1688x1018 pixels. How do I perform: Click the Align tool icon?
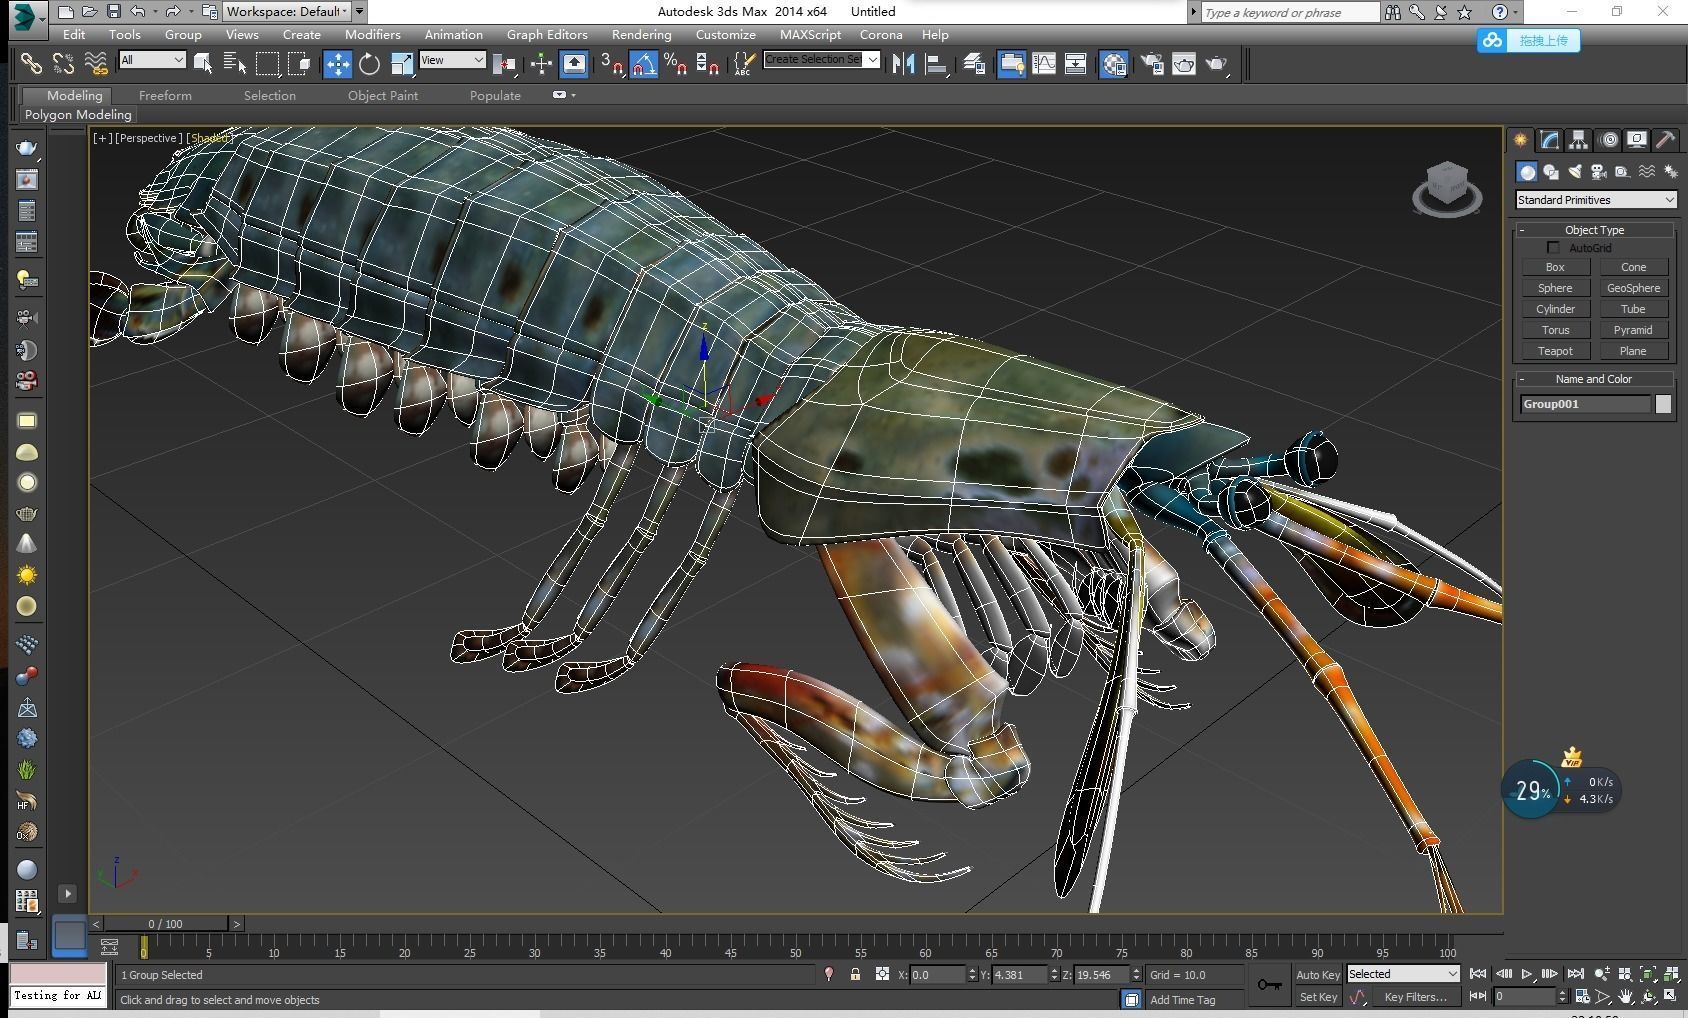tap(936, 64)
